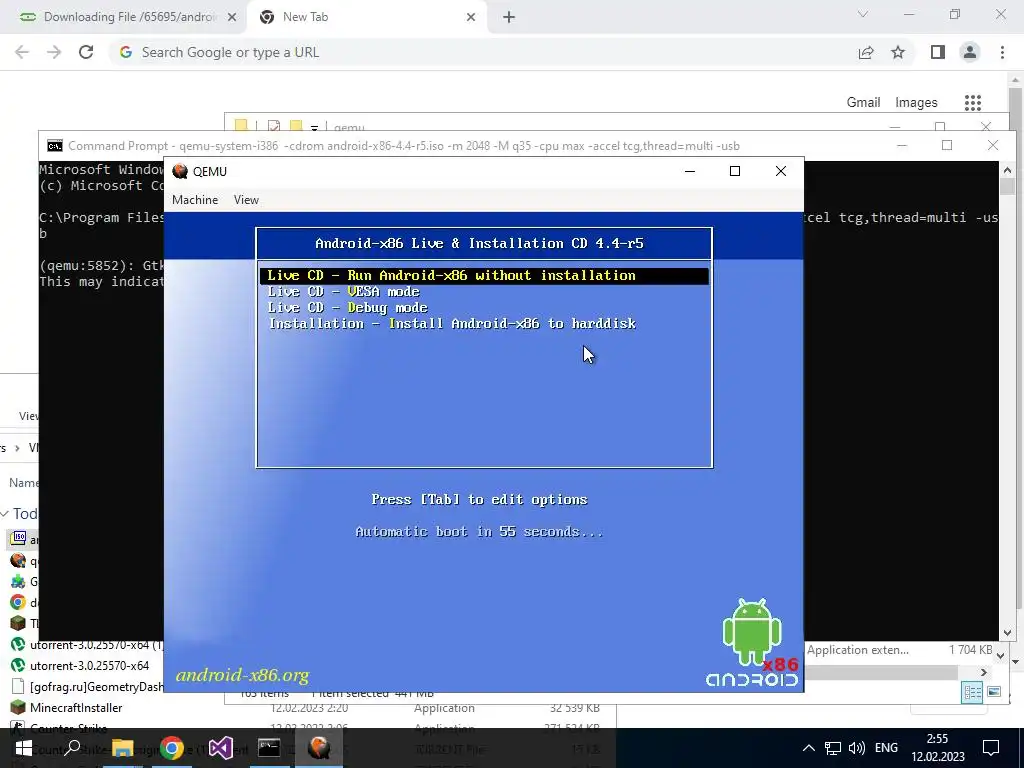
Task: Open the Images link
Action: (916, 103)
